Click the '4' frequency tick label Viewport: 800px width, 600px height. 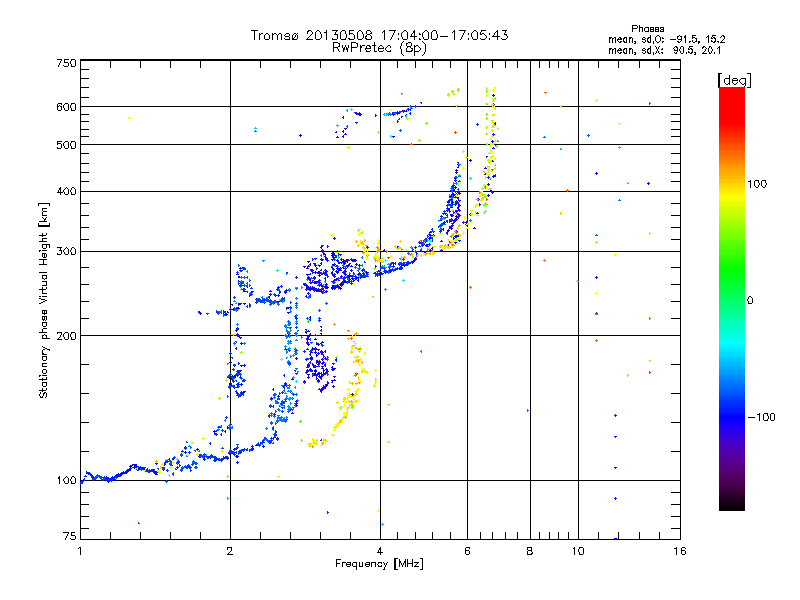[x=380, y=551]
